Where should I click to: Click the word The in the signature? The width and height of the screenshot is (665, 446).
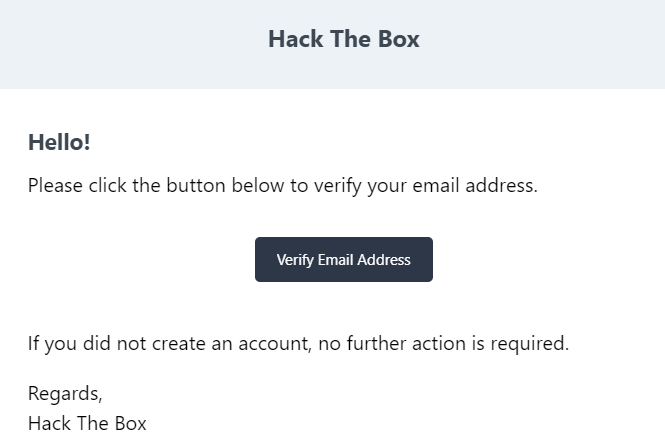point(94,424)
